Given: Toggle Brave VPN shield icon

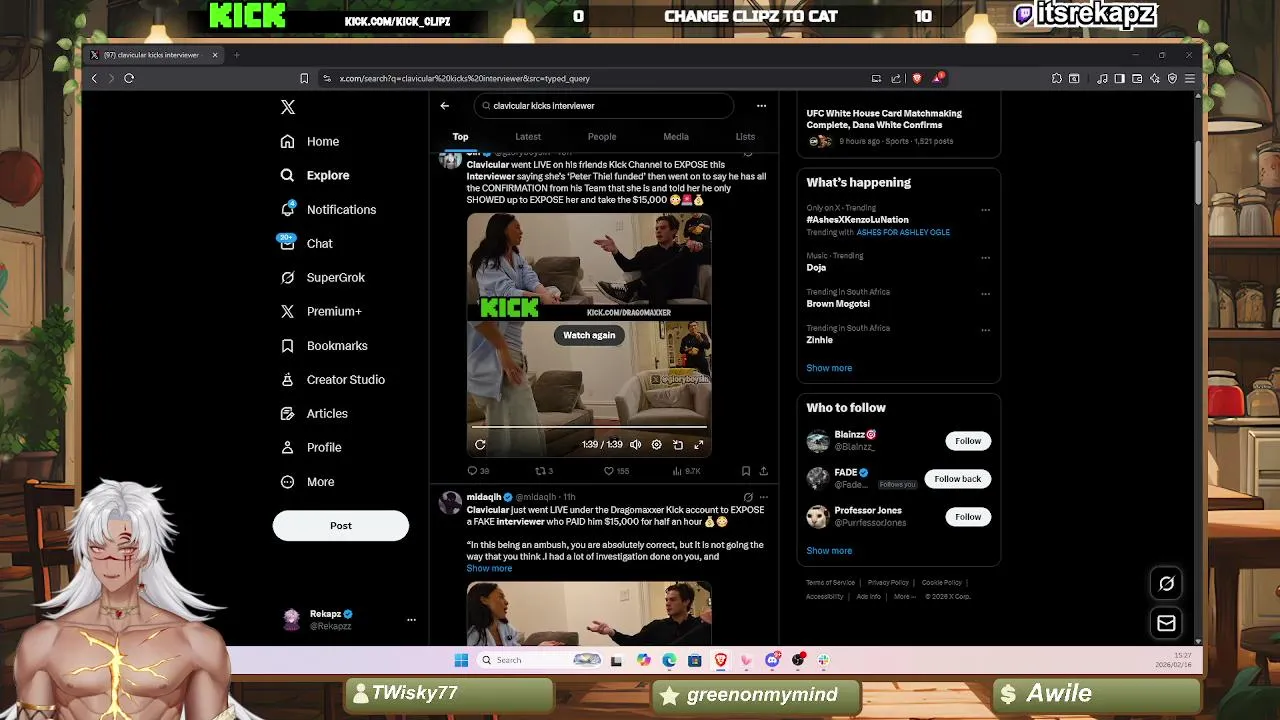Looking at the screenshot, I should [x=1172, y=78].
